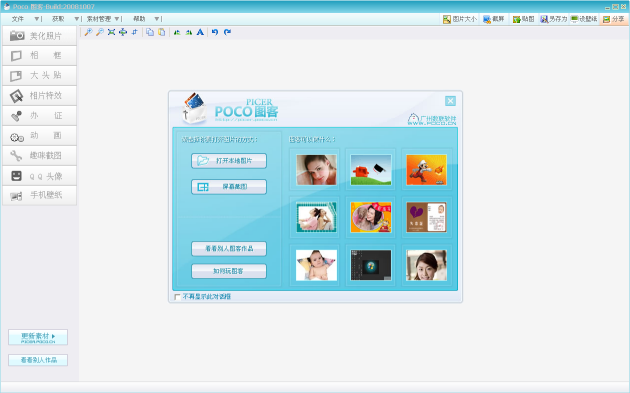Click the 分享 share toolbar button
The width and height of the screenshot is (630, 393).
click(x=614, y=19)
